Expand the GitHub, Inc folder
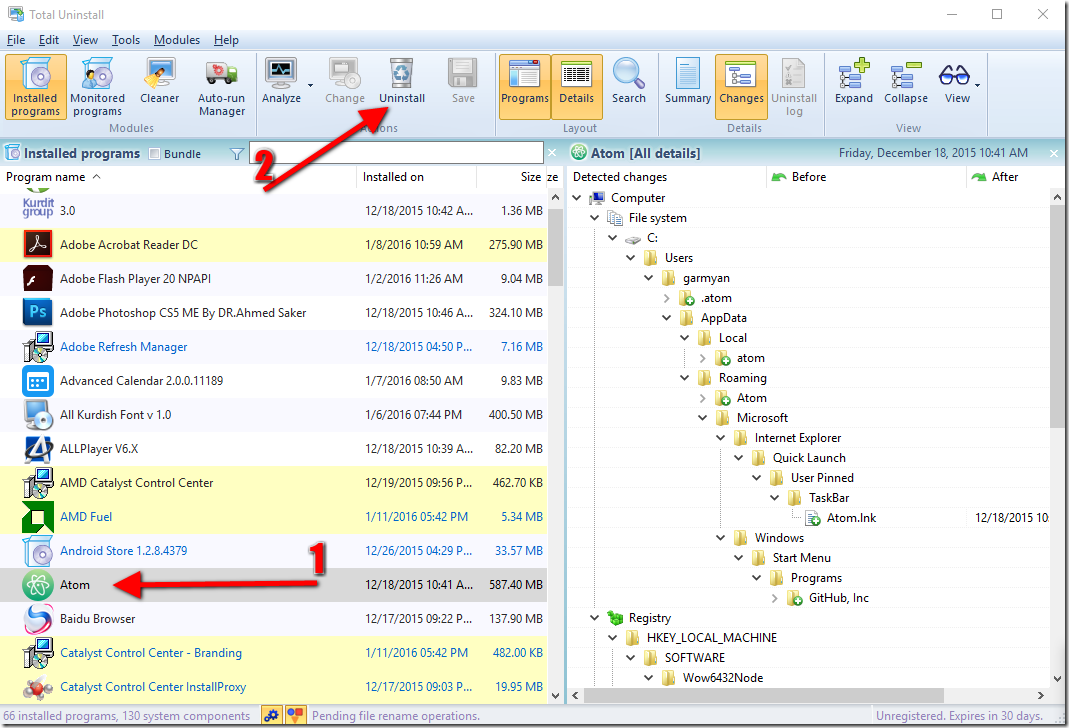1069x728 pixels. (x=774, y=598)
